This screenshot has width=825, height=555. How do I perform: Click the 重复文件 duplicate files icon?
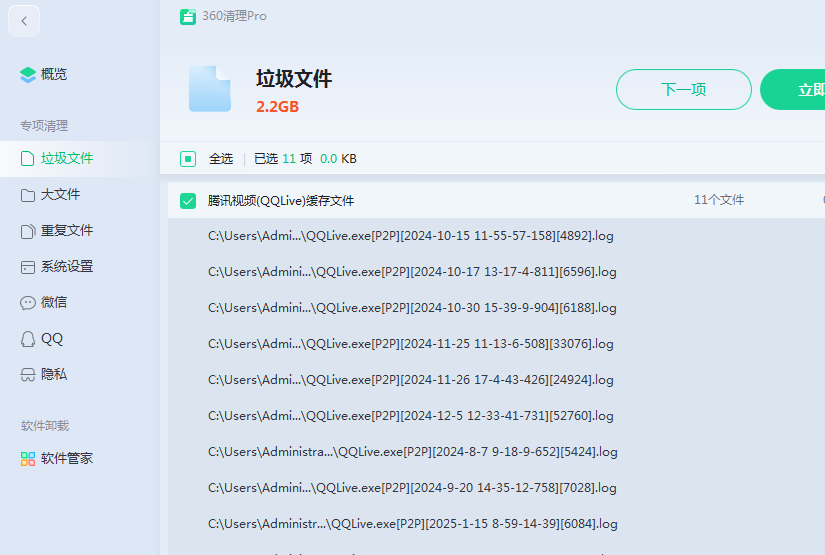[28, 231]
